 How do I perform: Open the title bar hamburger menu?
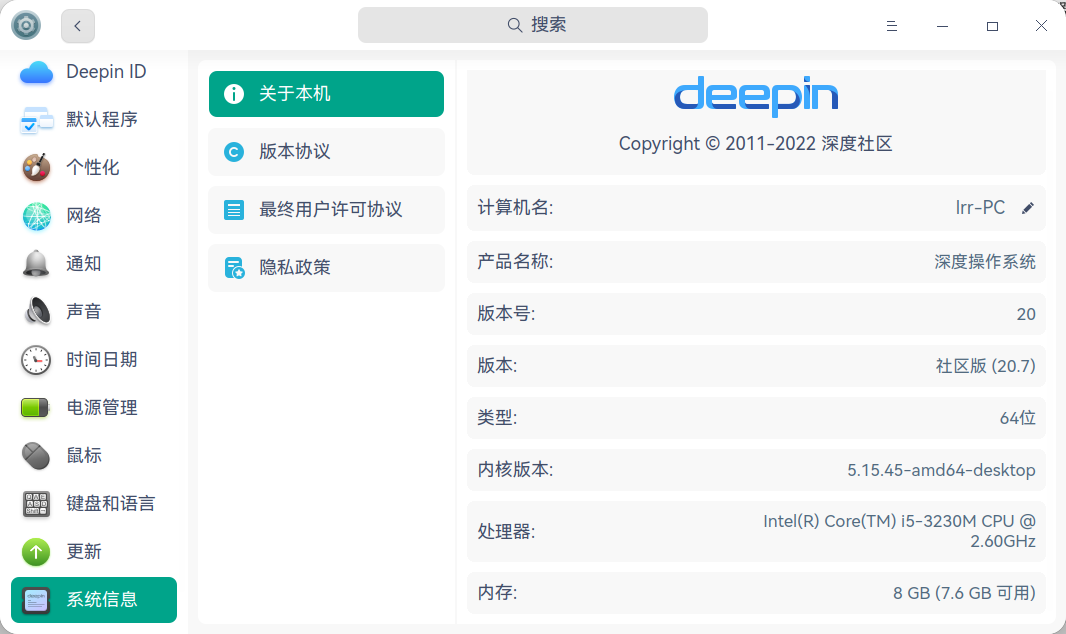coord(892,26)
